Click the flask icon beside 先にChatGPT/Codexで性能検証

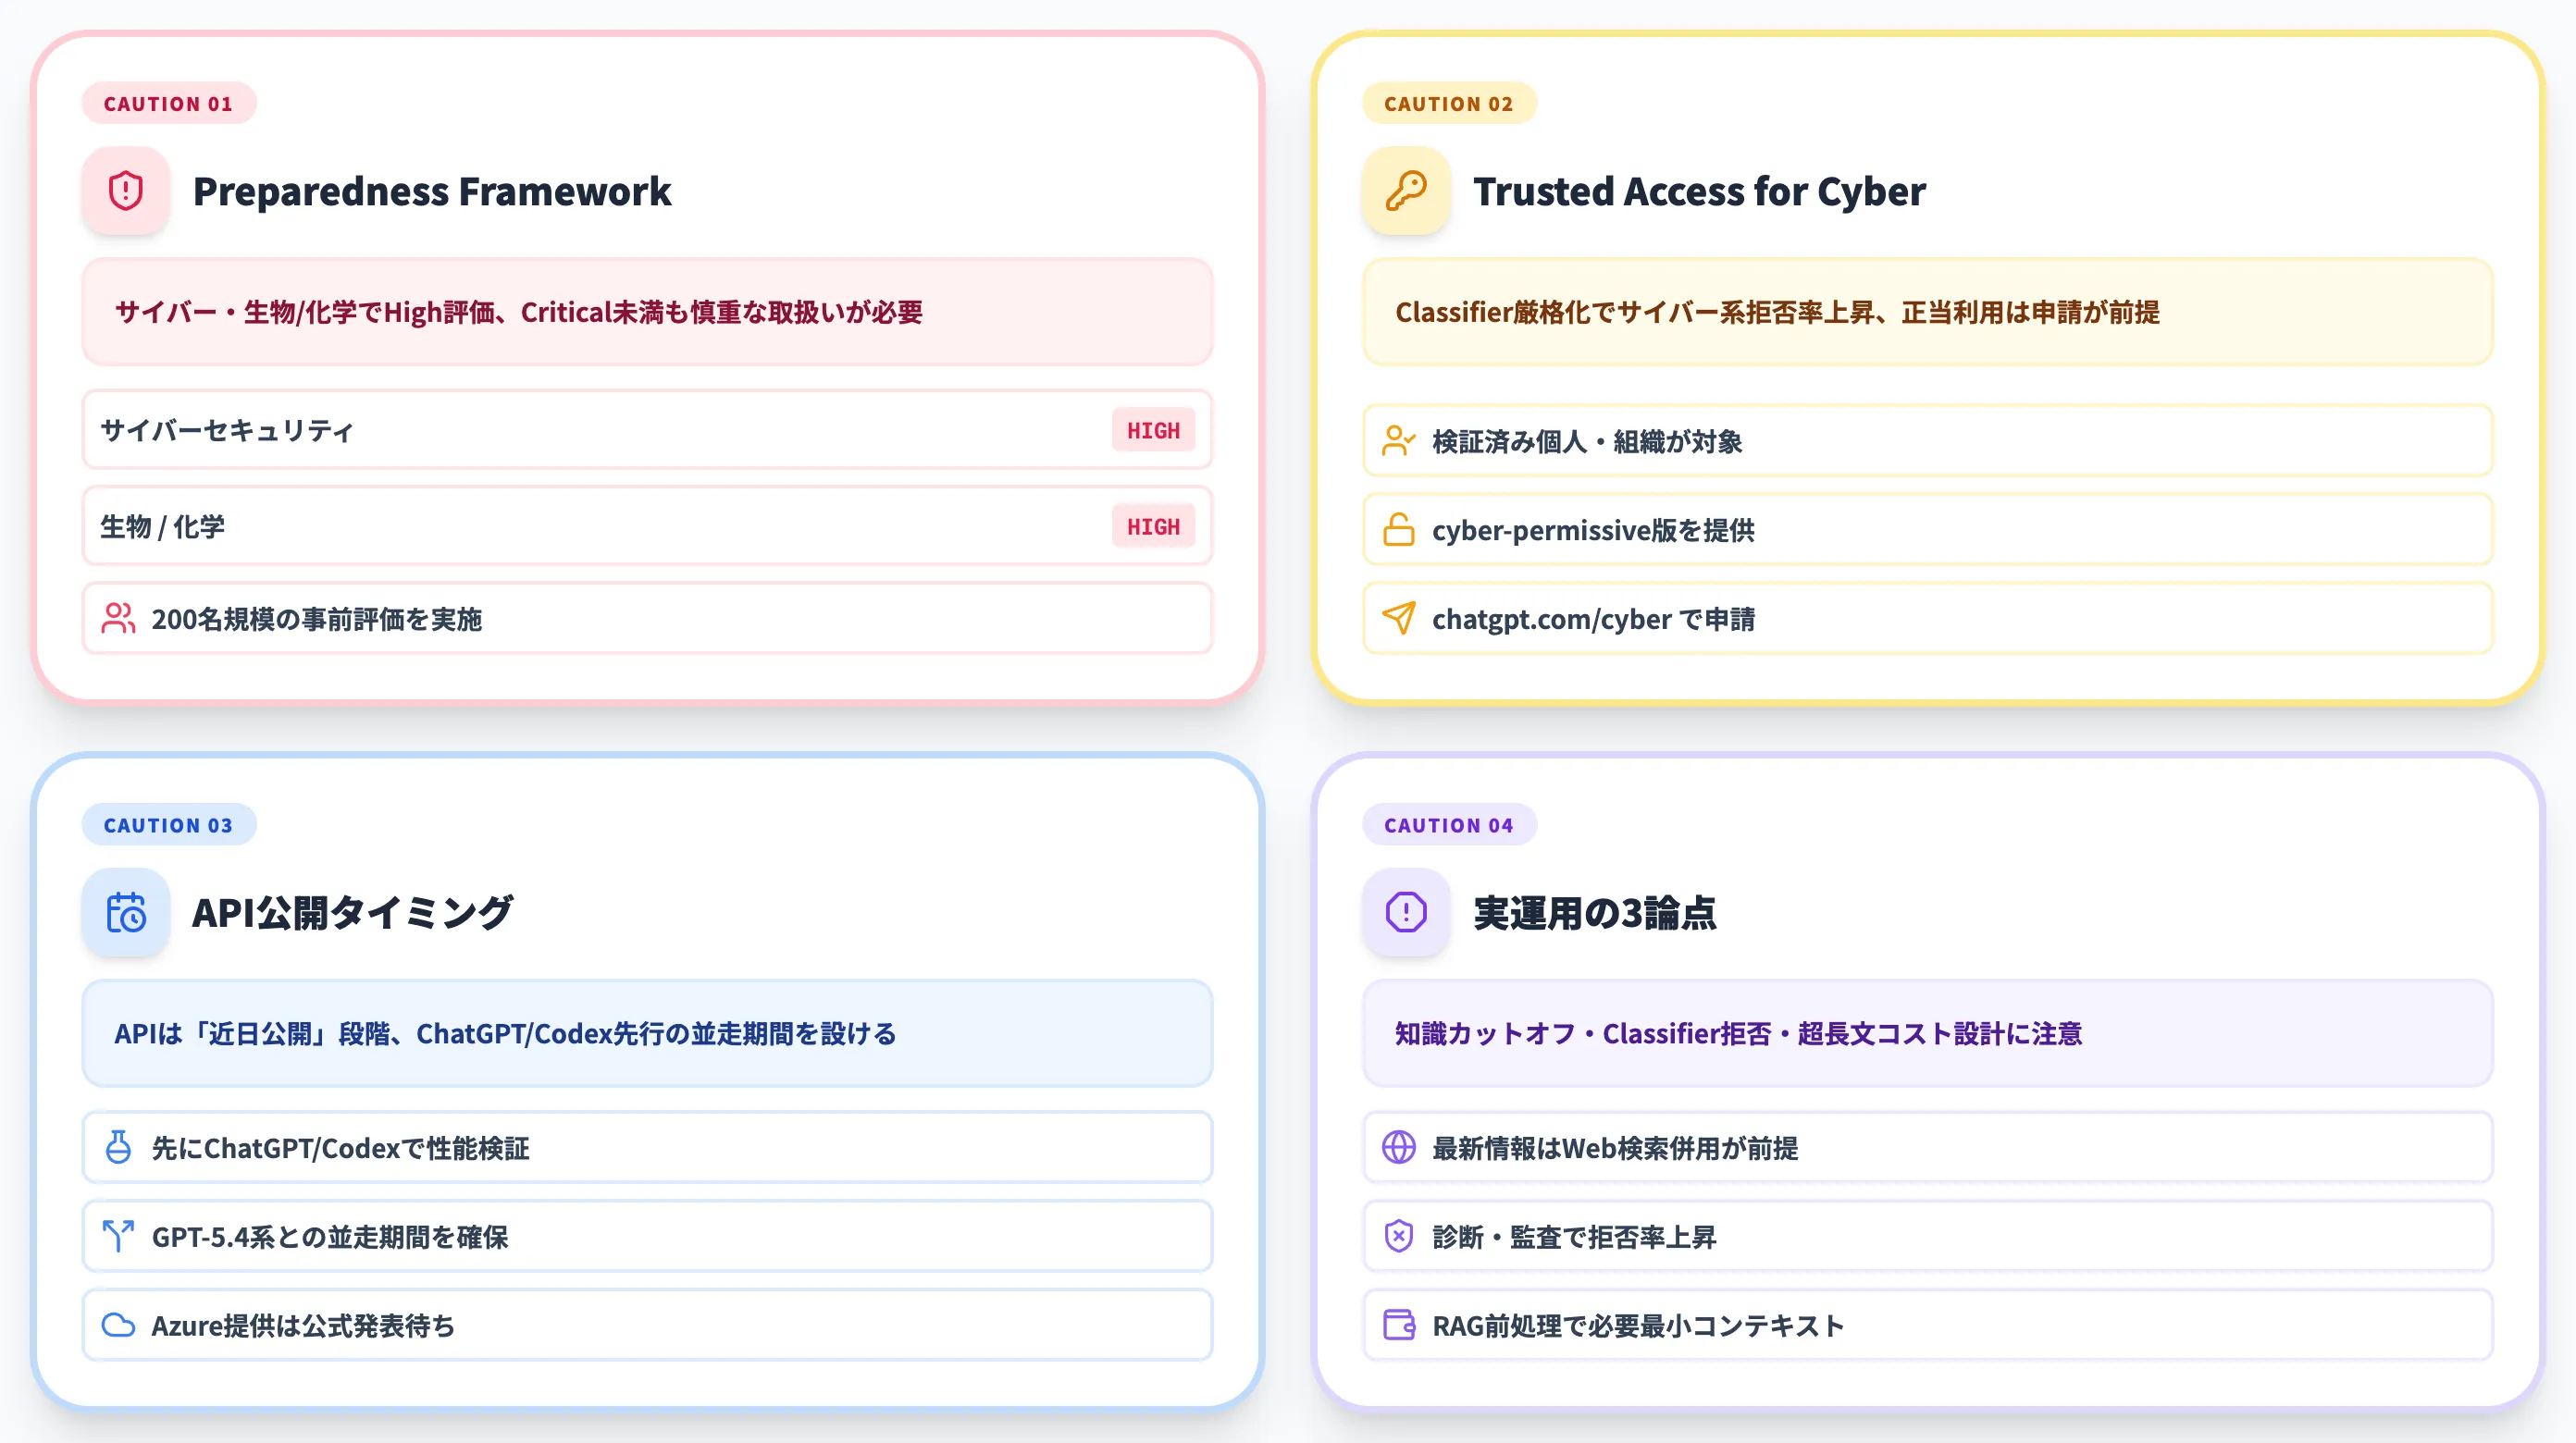[x=118, y=1148]
